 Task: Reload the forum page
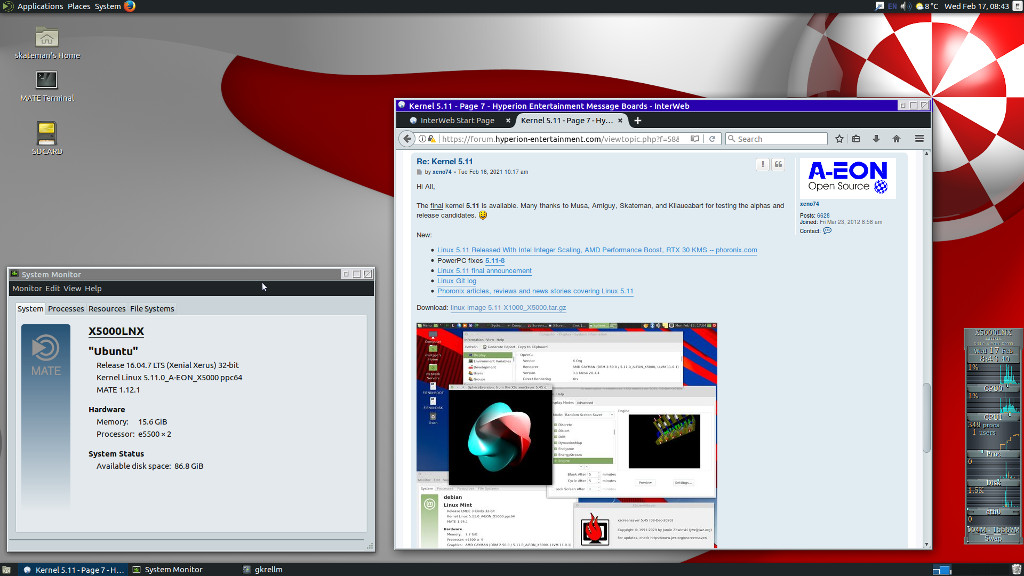[x=712, y=138]
